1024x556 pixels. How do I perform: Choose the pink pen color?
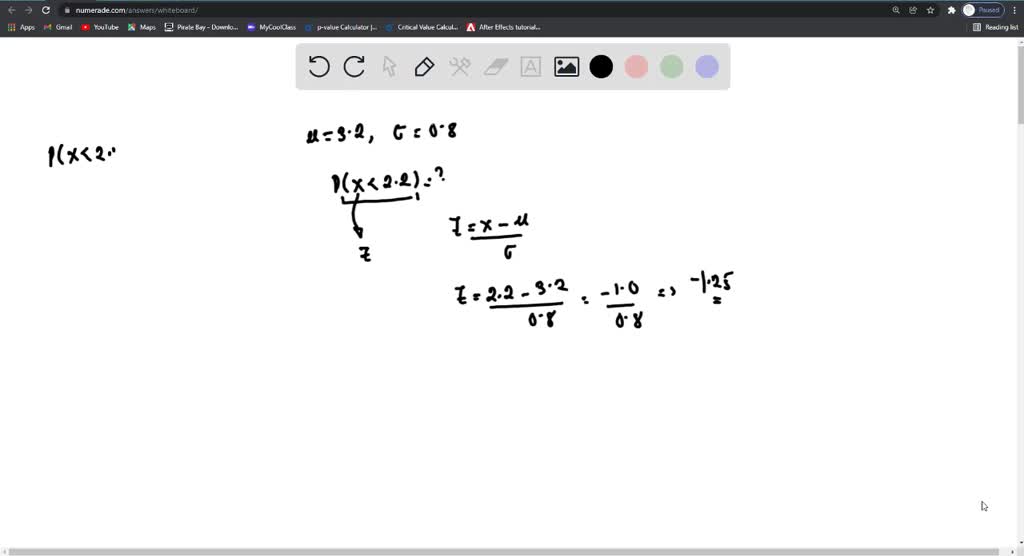click(x=636, y=67)
